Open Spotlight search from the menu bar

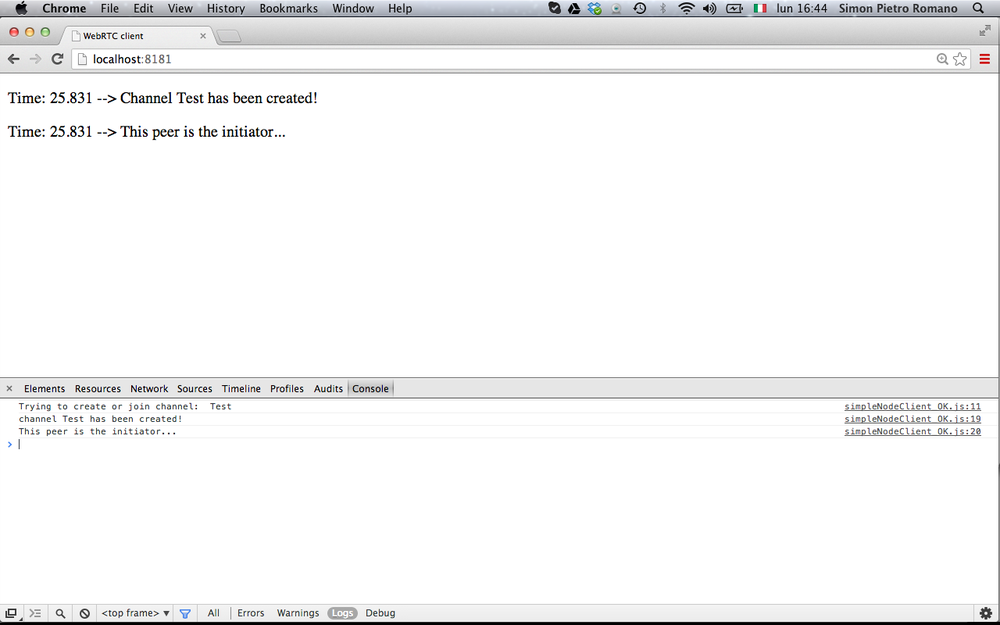pos(978,8)
